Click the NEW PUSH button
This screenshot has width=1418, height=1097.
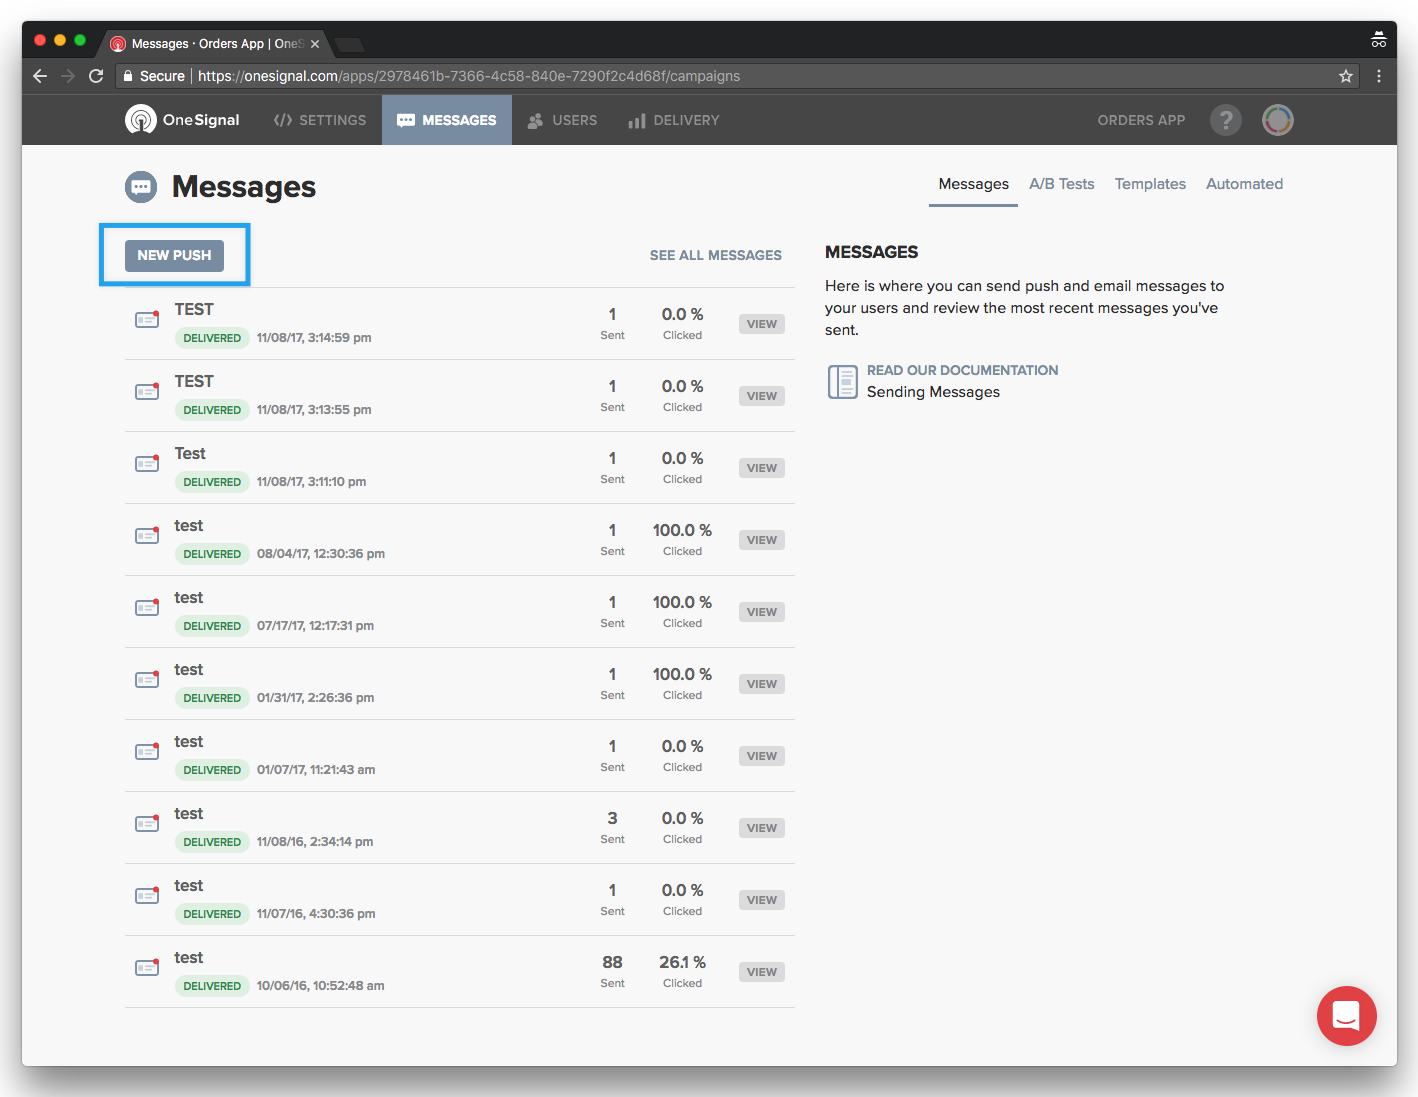point(174,255)
